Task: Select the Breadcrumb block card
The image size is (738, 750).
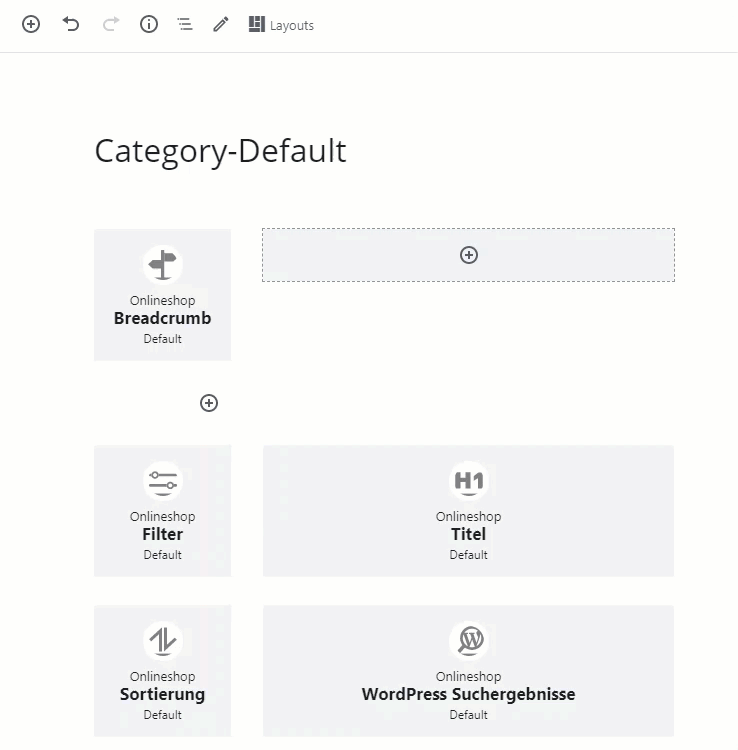Action: coord(163,295)
